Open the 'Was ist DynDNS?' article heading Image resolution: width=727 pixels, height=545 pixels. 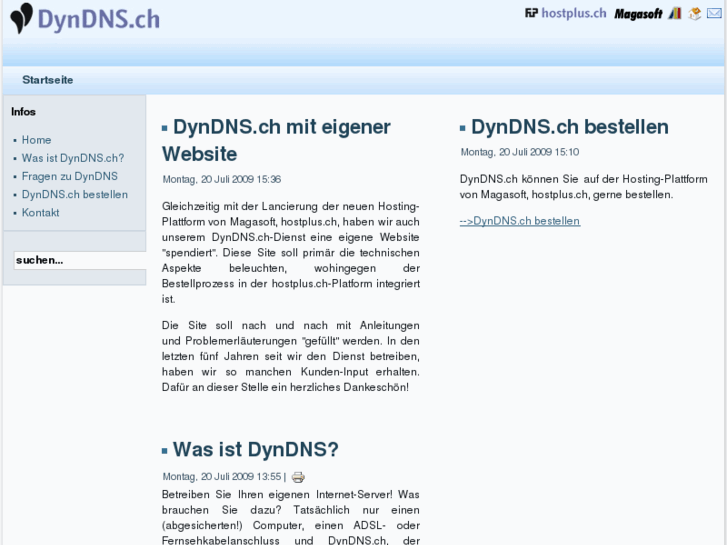coord(255,449)
